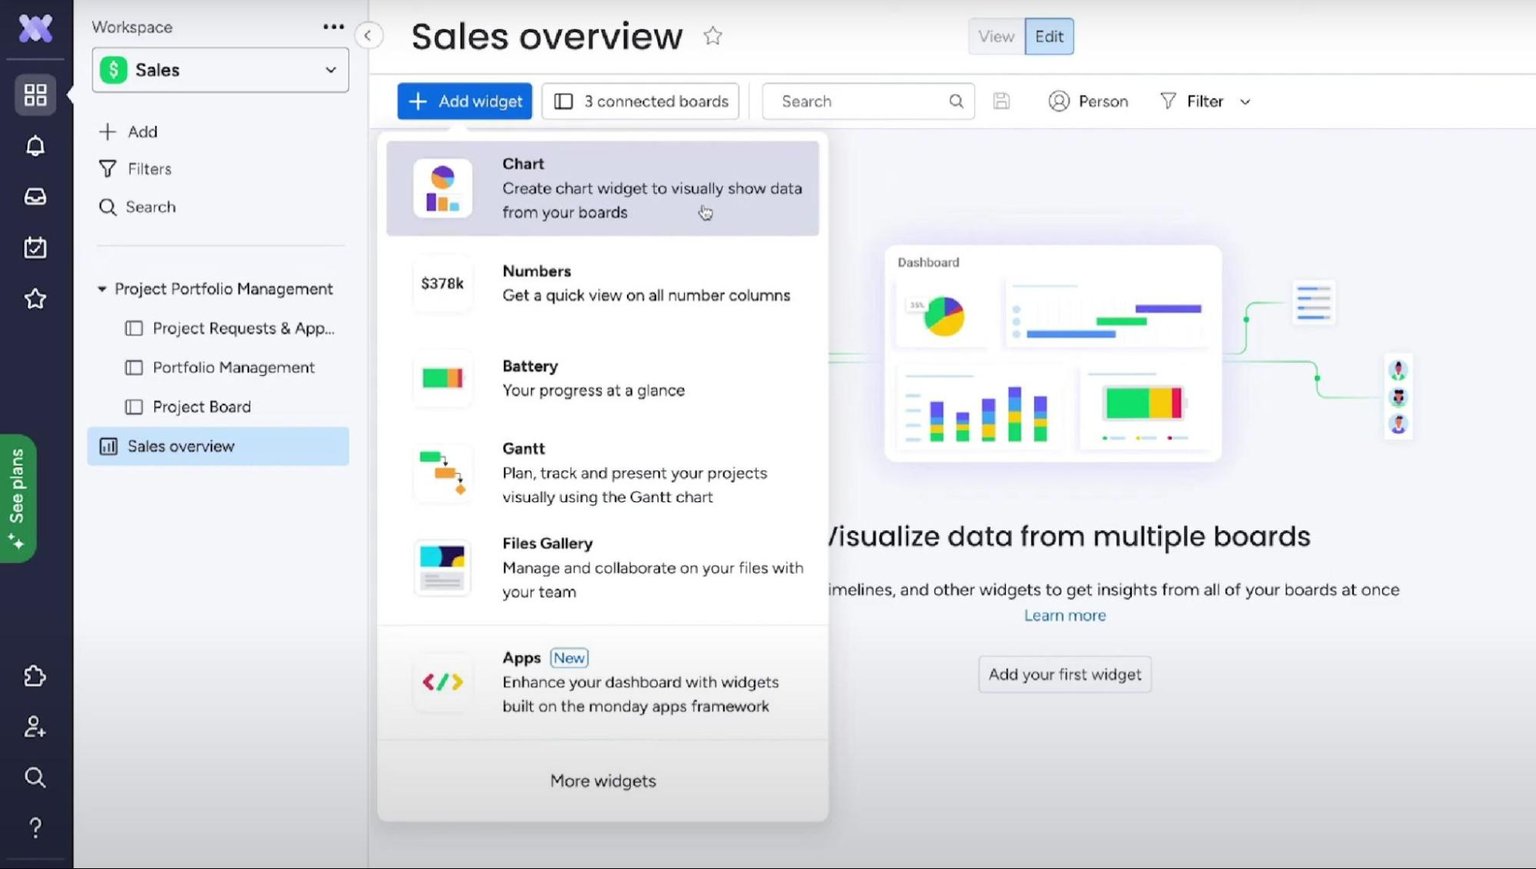Image resolution: width=1536 pixels, height=869 pixels.
Task: Open the help question mark icon
Action: click(x=35, y=828)
